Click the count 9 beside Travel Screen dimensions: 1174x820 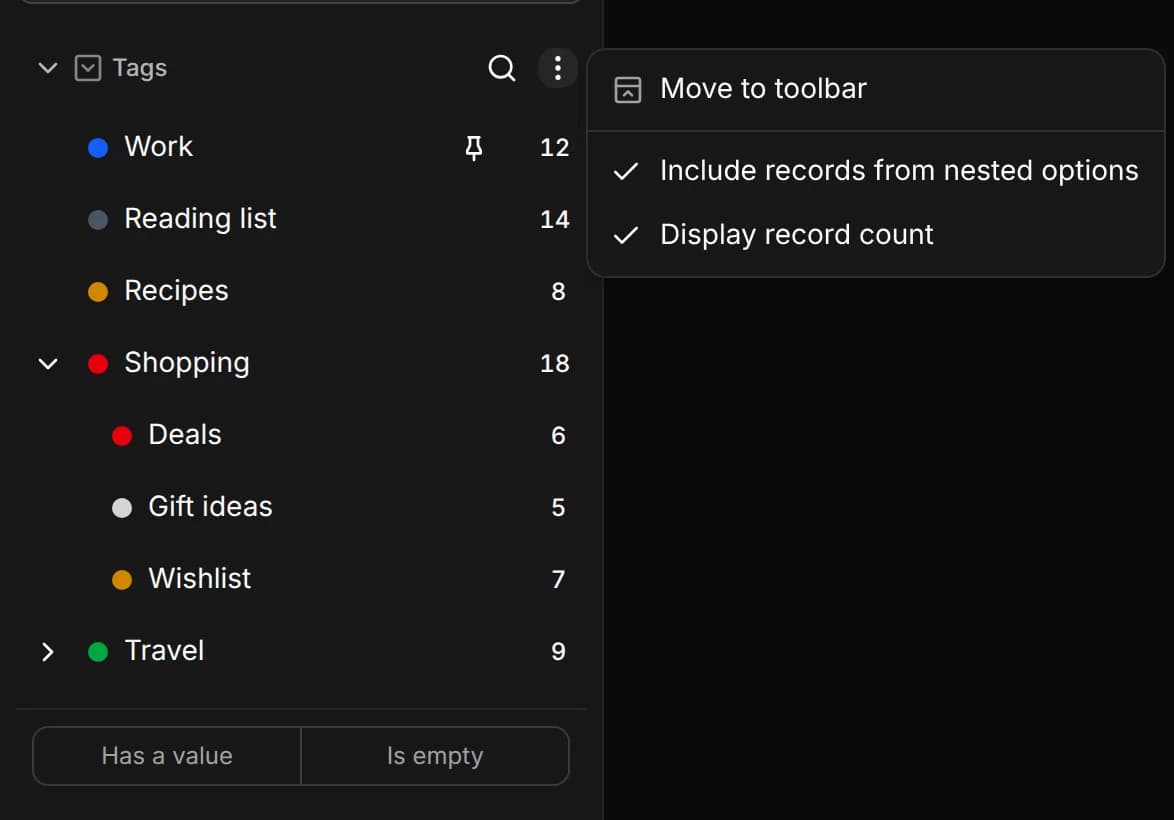(559, 652)
